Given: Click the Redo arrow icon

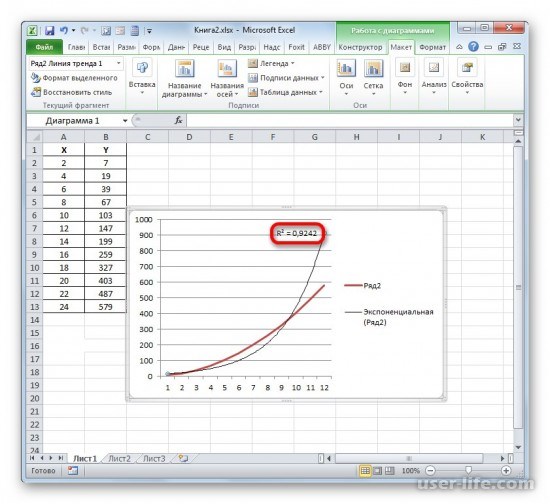Looking at the screenshot, I should (x=85, y=31).
